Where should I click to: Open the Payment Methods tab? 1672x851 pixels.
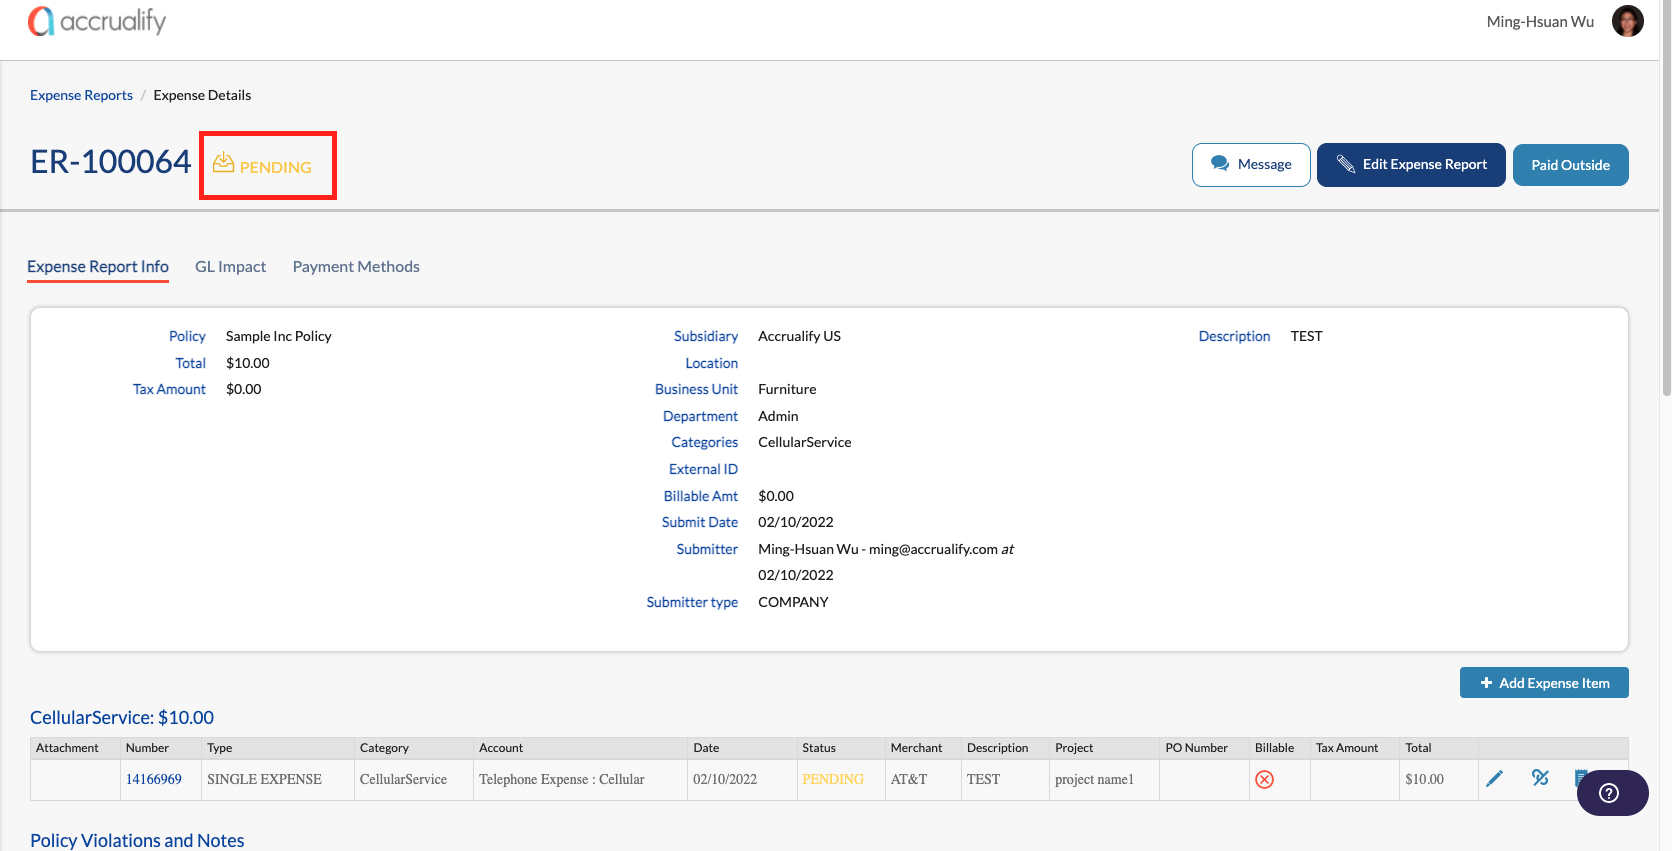356,267
